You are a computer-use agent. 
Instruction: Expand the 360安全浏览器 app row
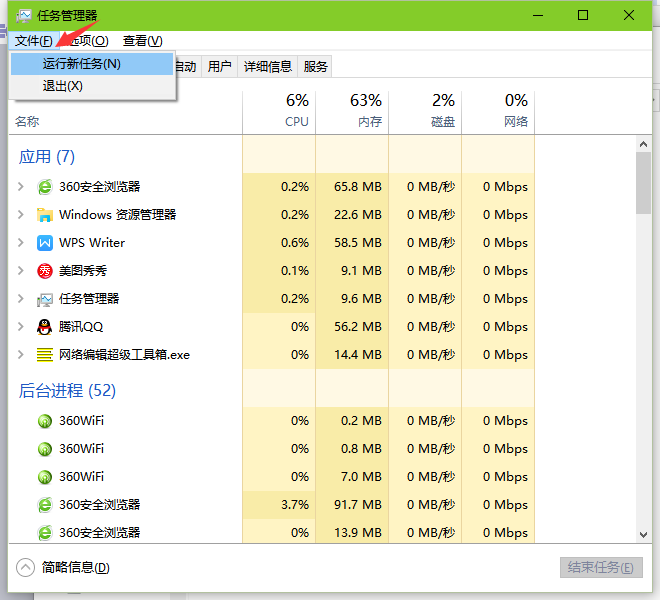tap(20, 187)
